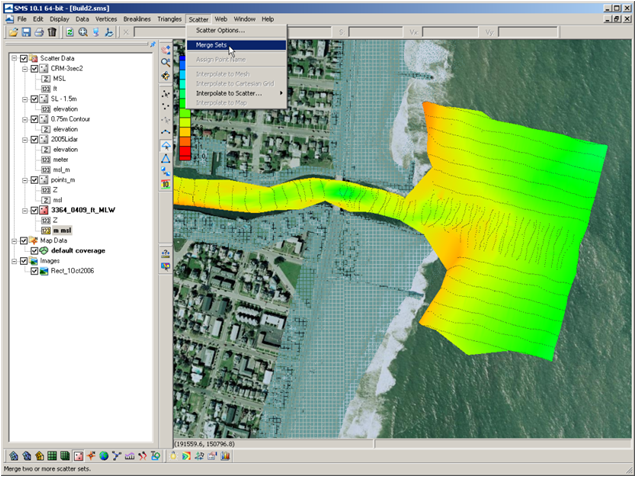Click the red swatch in the contour legend

click(x=185, y=153)
